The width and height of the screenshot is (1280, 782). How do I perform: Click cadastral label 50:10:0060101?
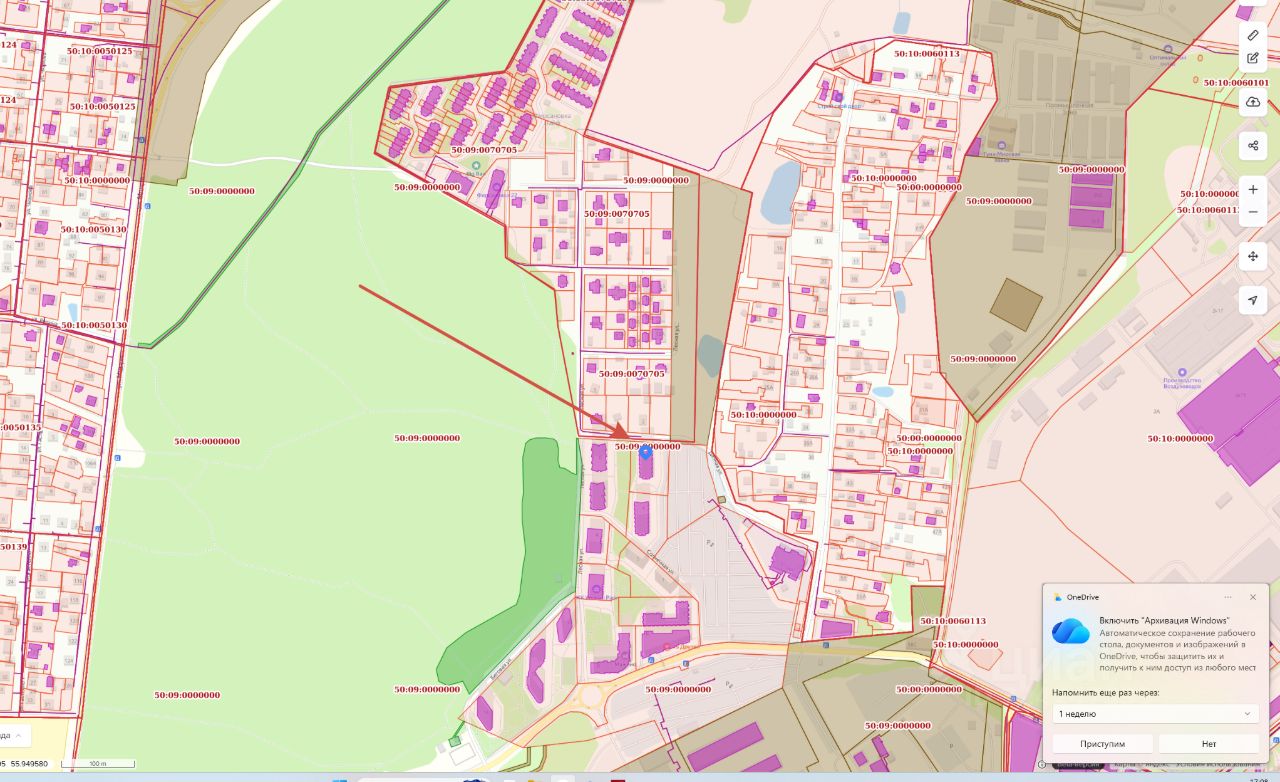(1236, 83)
